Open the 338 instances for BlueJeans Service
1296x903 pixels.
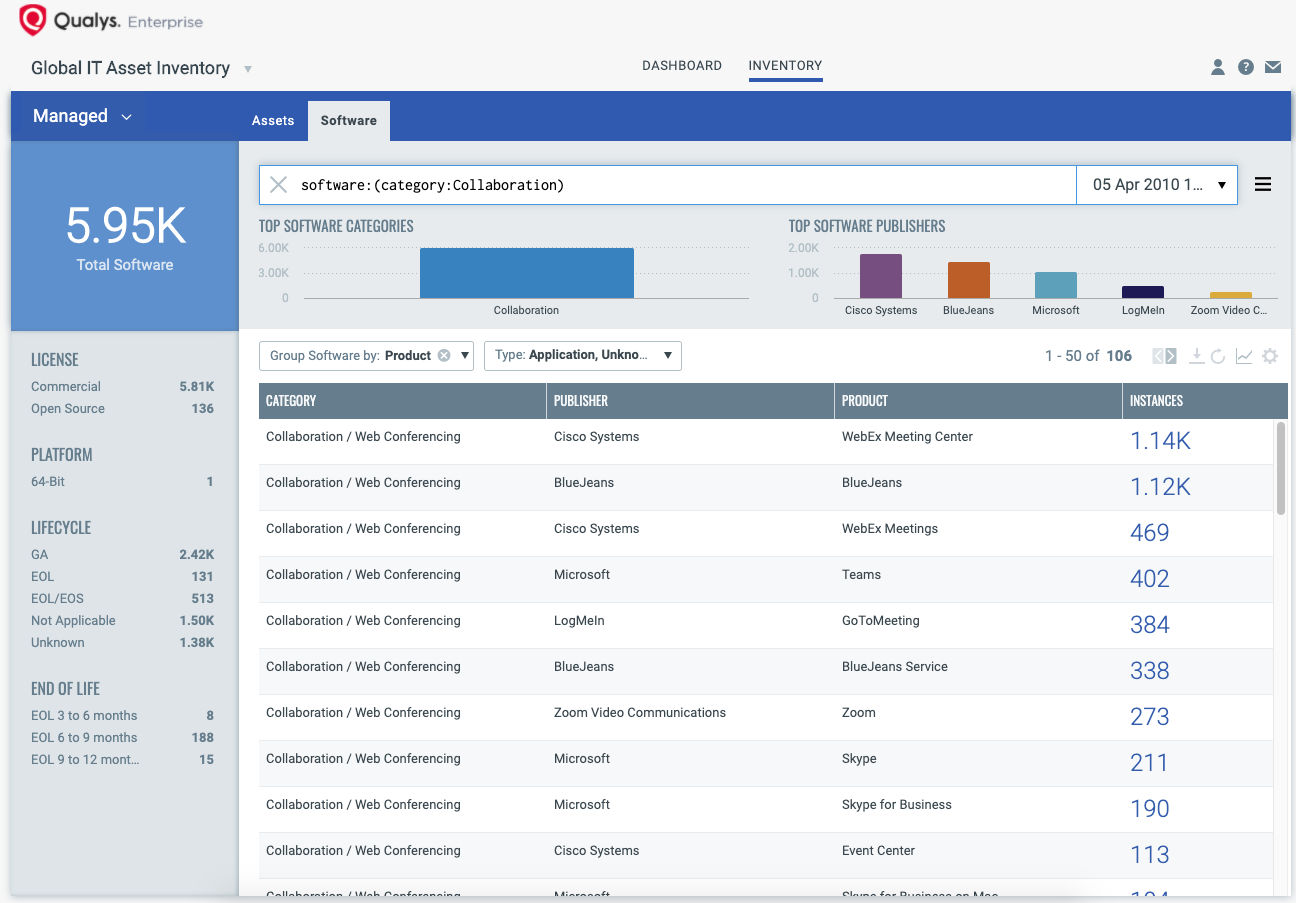(x=1150, y=671)
